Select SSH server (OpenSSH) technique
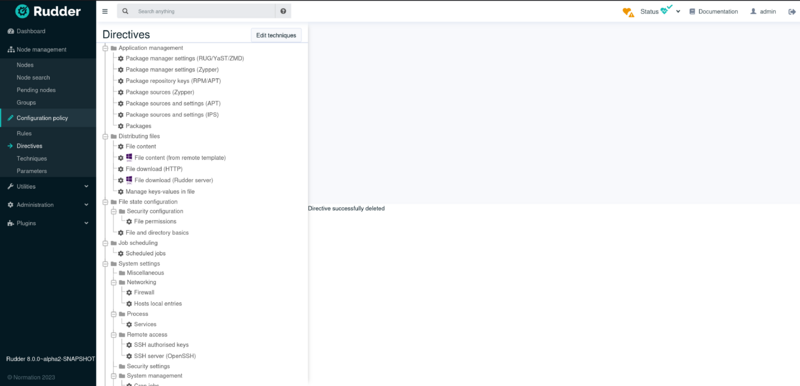800x386 pixels. (165, 356)
